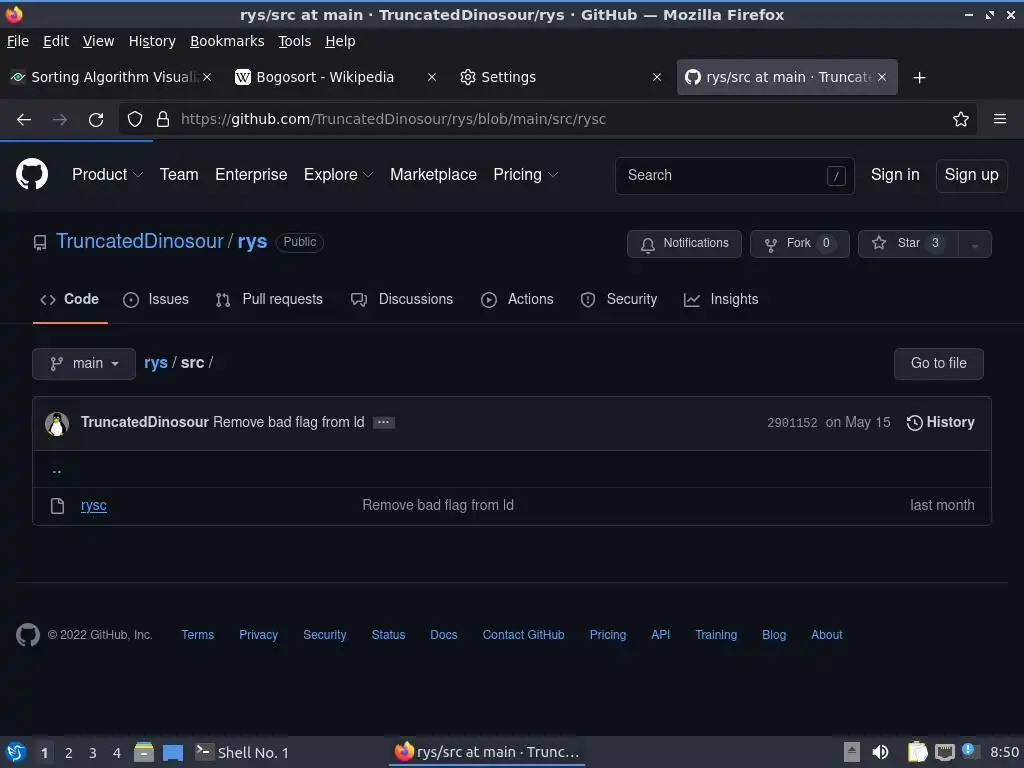Click the rys breadcrumb link
The width and height of the screenshot is (1024, 768).
pos(155,363)
